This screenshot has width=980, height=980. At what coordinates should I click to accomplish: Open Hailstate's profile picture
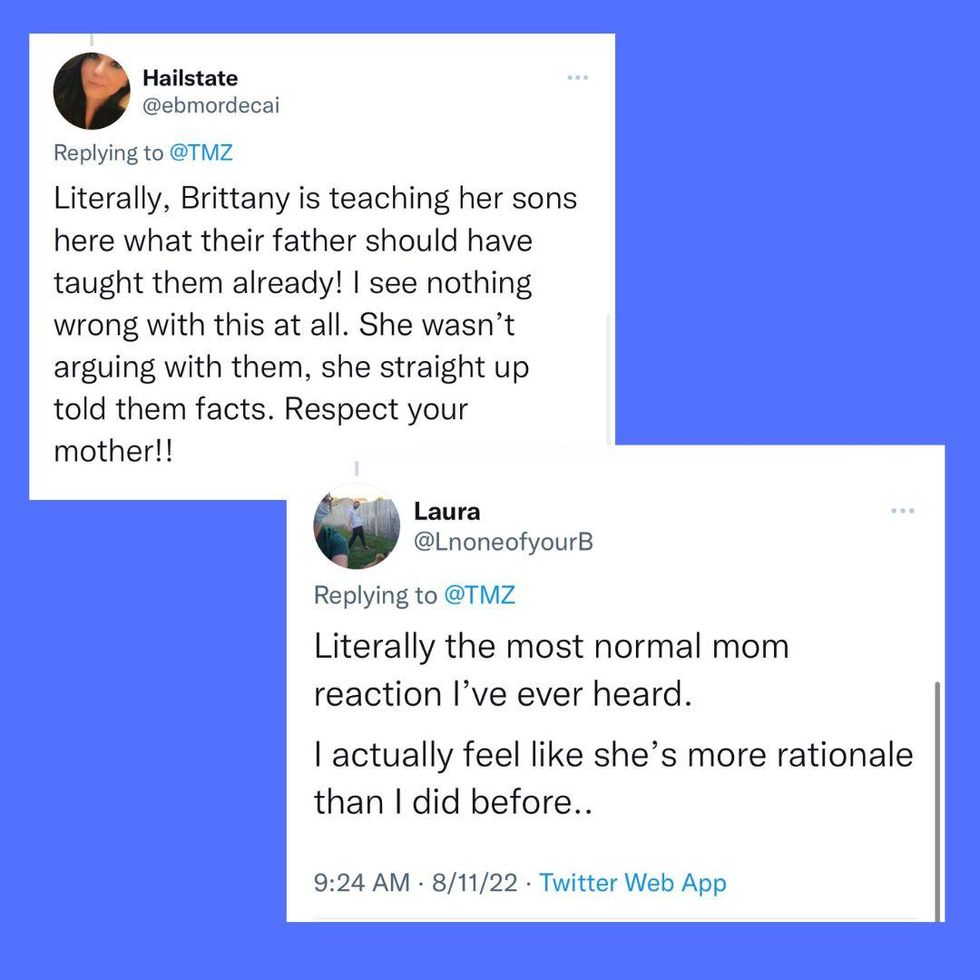[x=92, y=92]
